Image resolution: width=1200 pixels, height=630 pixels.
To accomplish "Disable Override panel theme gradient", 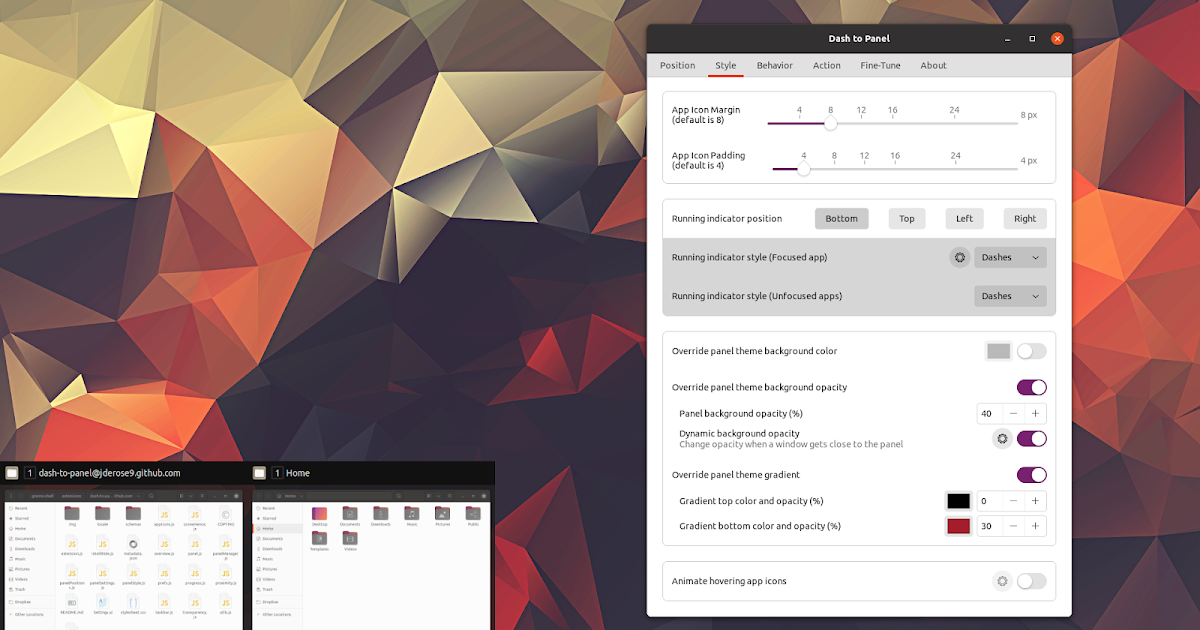I will pyautogui.click(x=1031, y=474).
